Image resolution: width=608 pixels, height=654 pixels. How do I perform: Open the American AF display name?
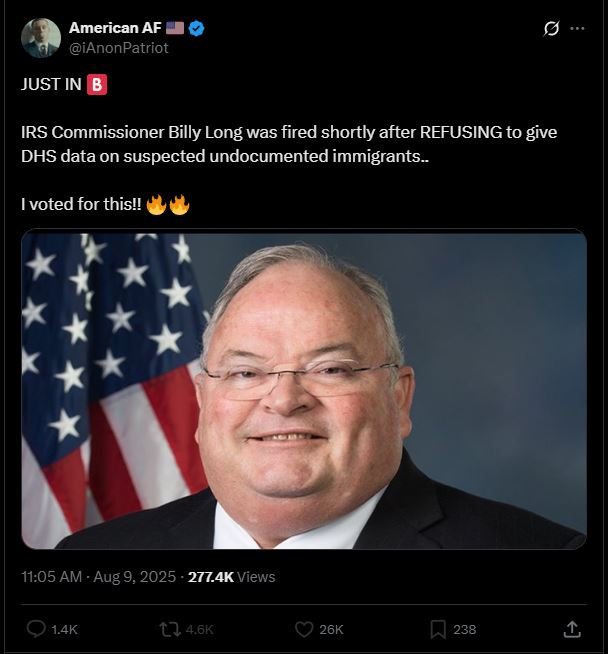[115, 28]
